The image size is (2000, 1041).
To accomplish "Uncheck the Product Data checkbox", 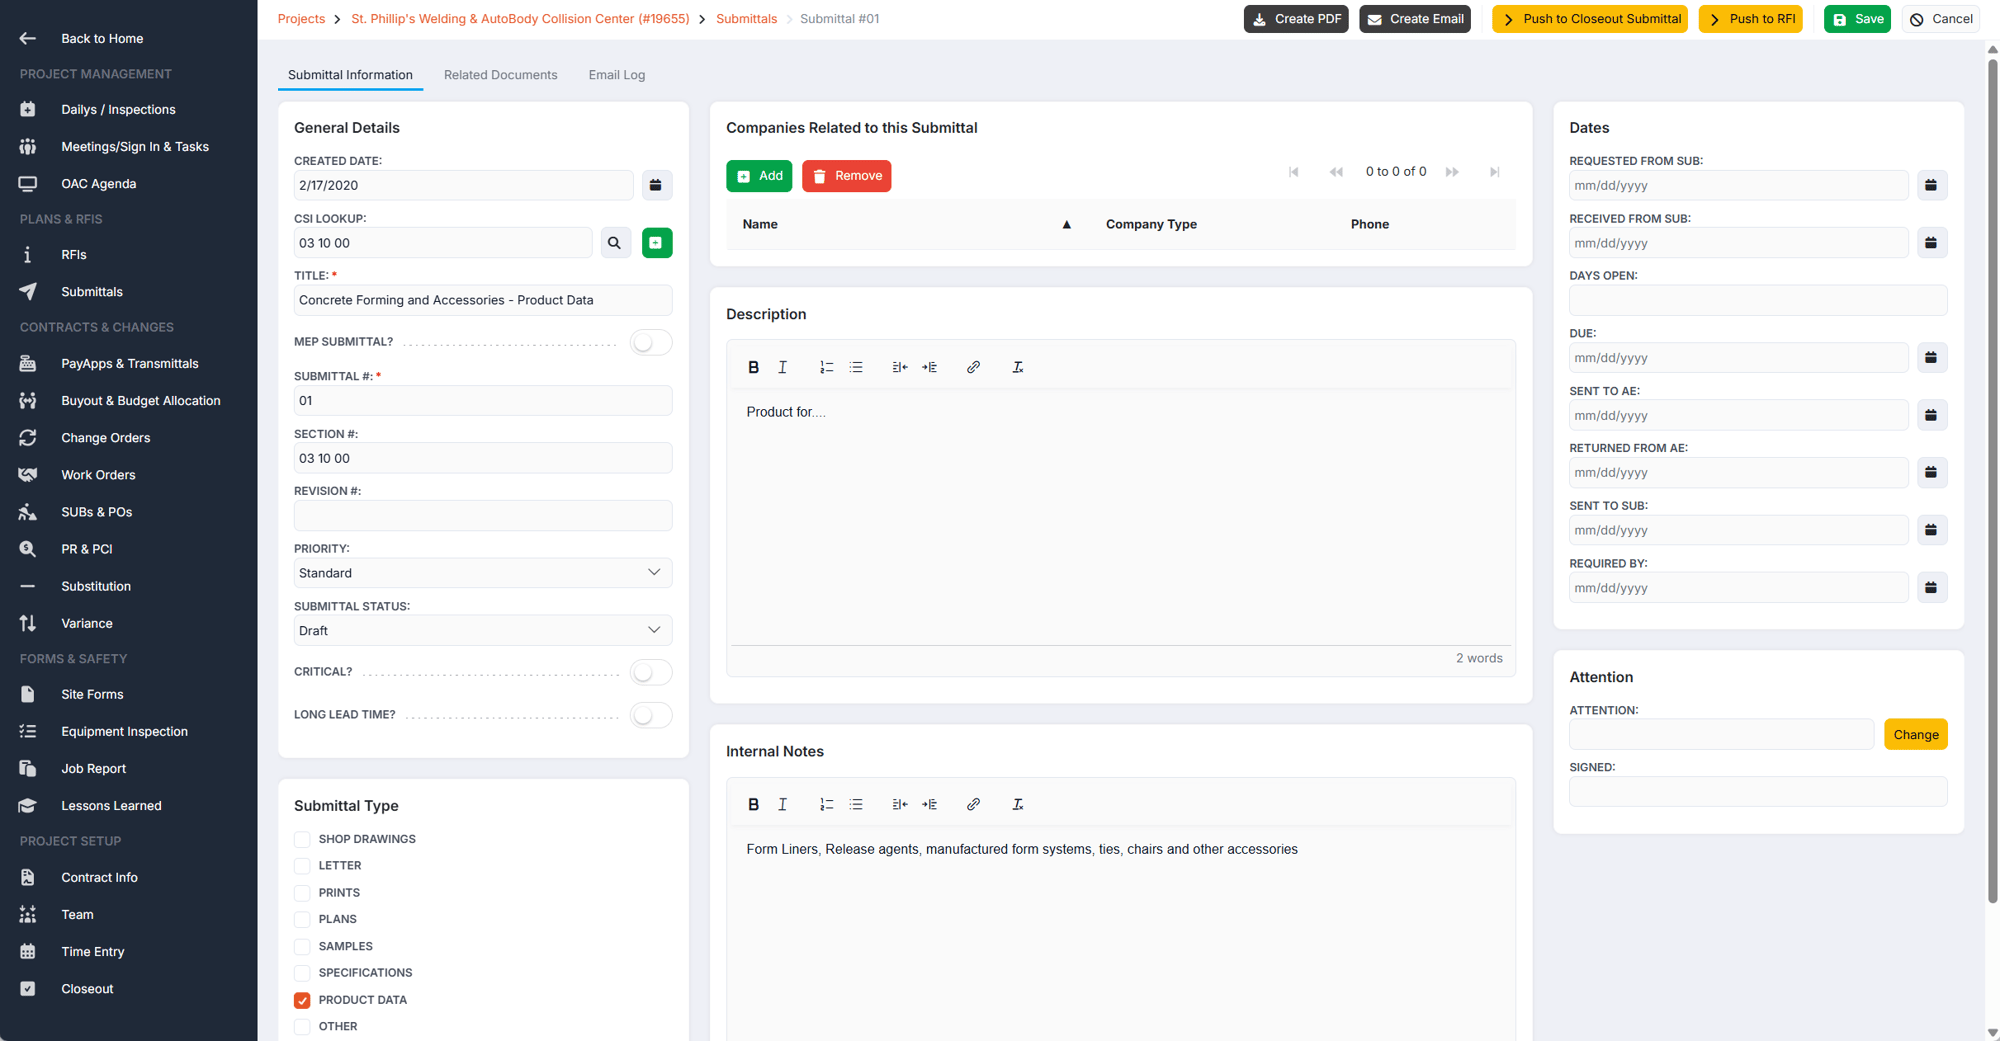I will coord(302,1000).
